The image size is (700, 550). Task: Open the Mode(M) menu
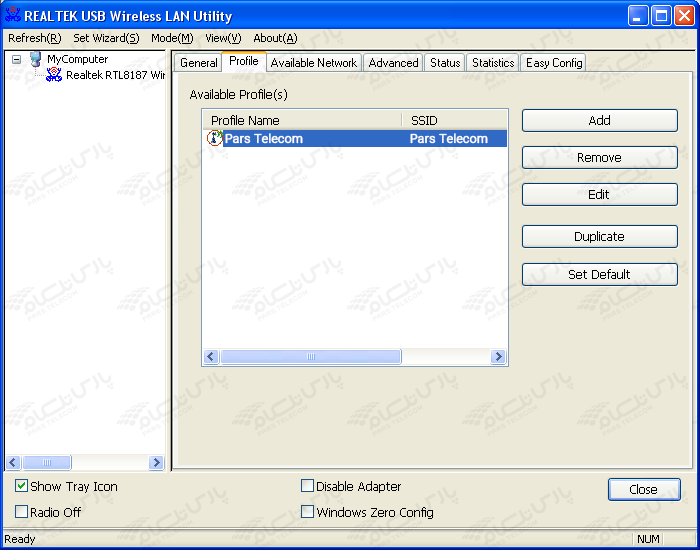[x=172, y=38]
